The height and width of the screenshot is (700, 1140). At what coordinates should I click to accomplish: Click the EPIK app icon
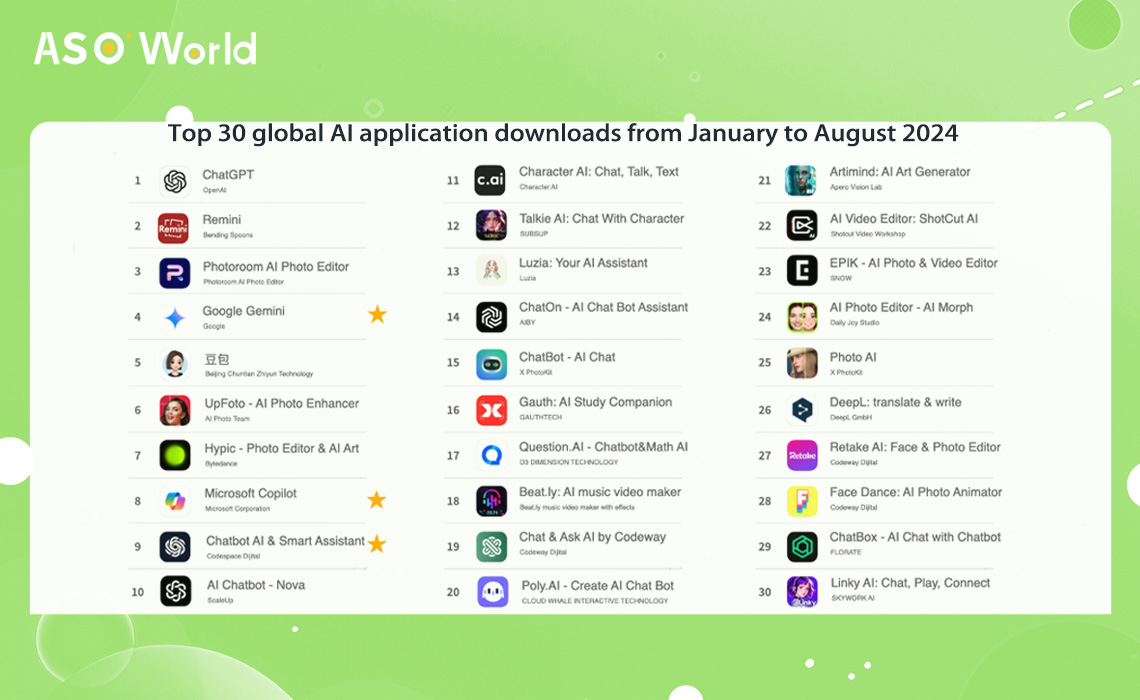click(801, 270)
